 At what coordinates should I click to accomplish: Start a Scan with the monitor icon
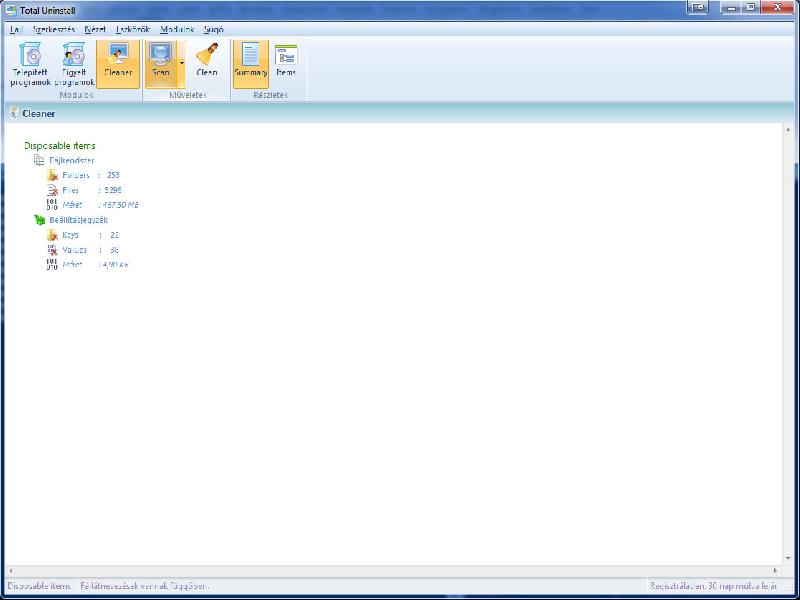161,64
